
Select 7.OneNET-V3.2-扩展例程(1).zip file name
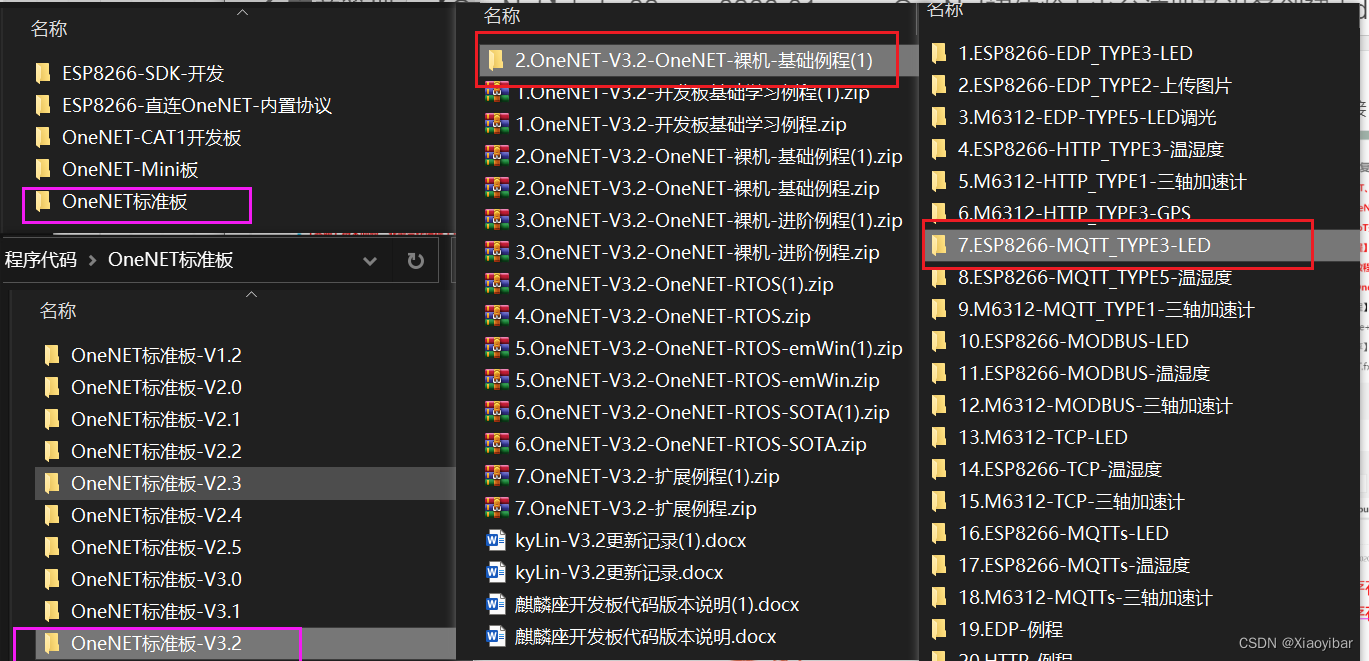[x=647, y=476]
